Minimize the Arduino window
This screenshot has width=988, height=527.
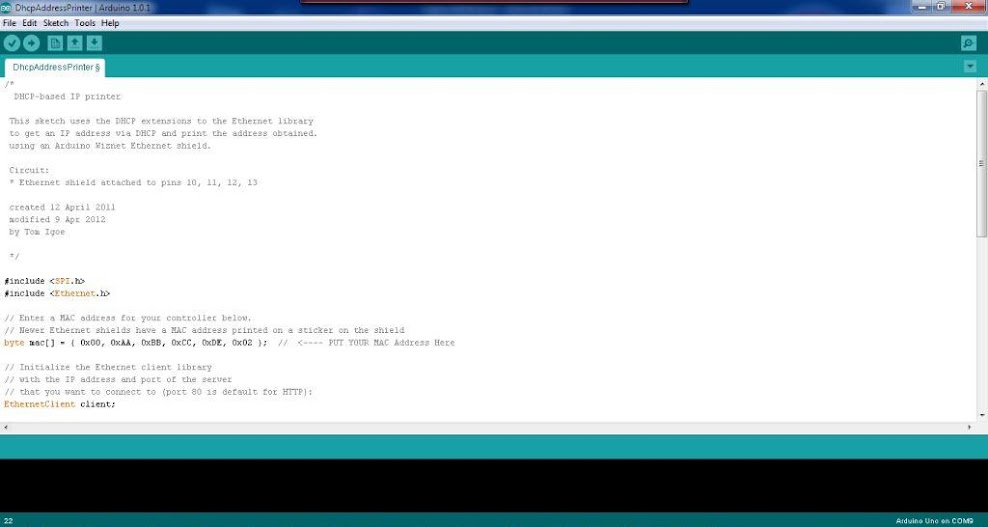[922, 6]
